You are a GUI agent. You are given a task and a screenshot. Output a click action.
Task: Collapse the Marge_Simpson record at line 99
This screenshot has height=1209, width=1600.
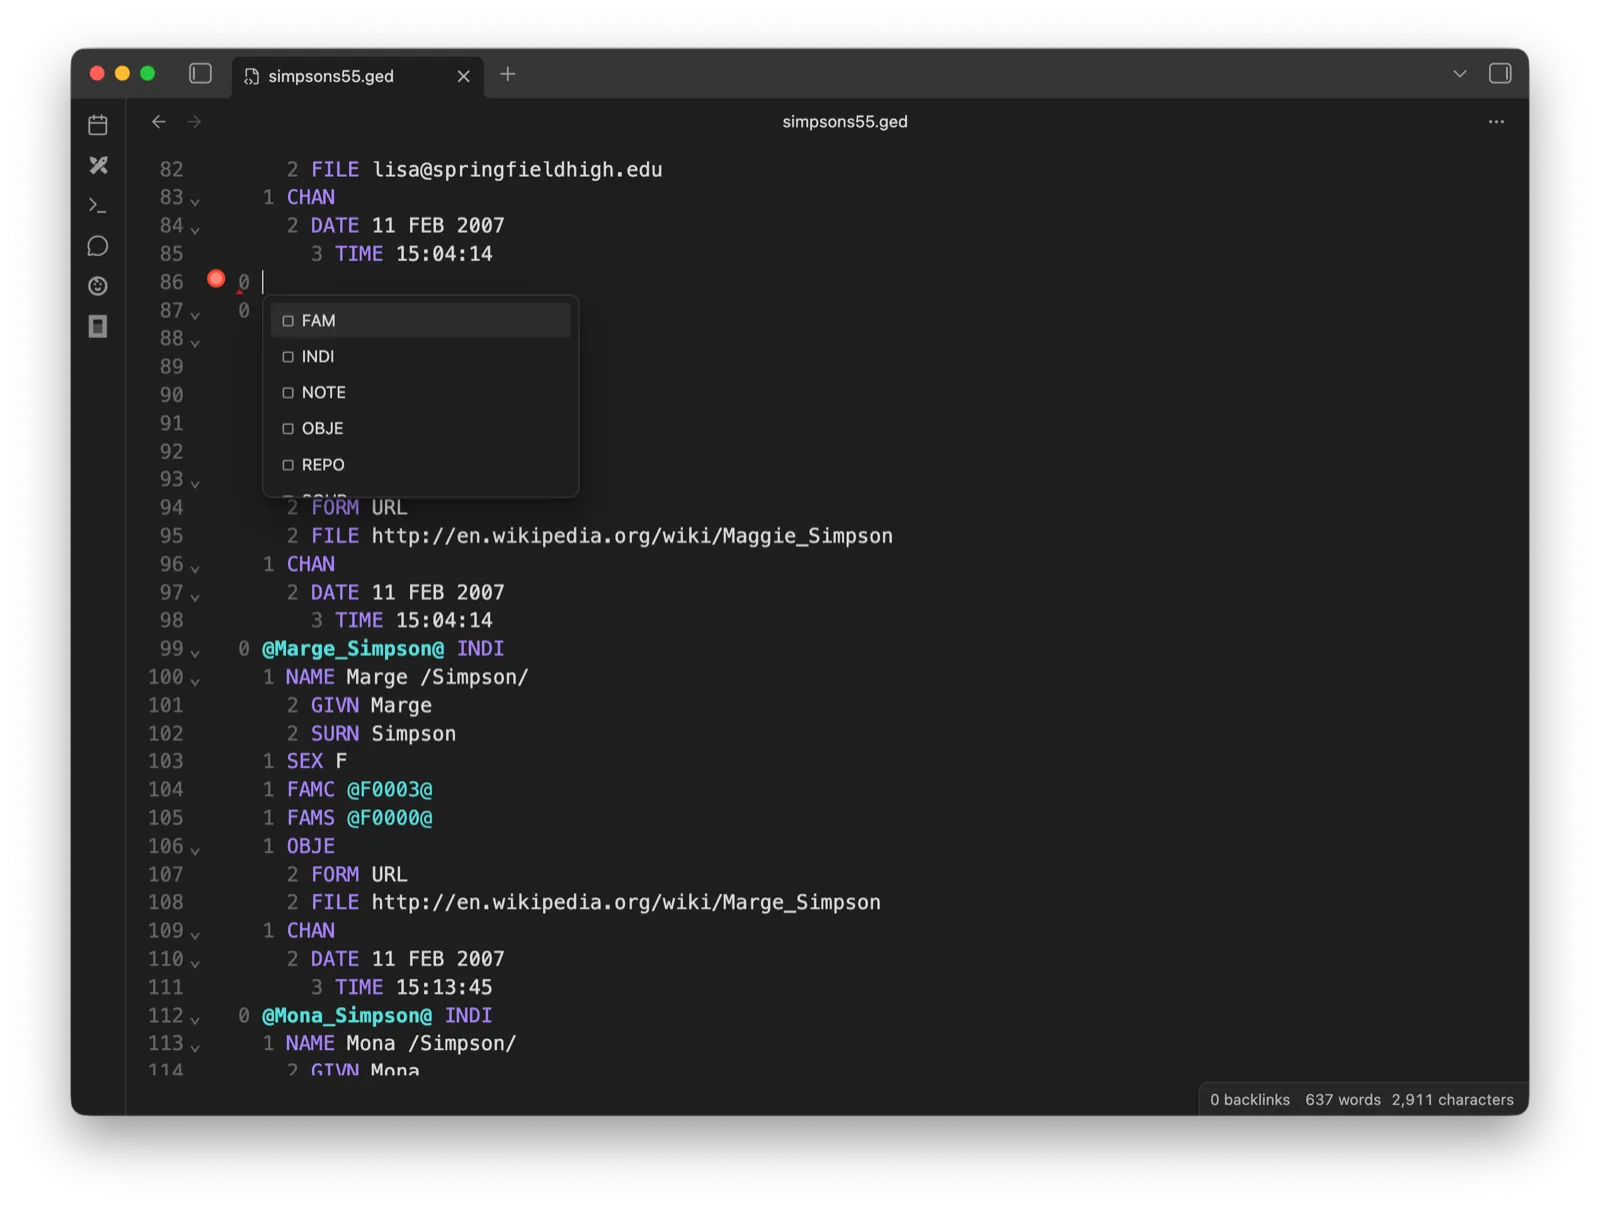point(195,652)
